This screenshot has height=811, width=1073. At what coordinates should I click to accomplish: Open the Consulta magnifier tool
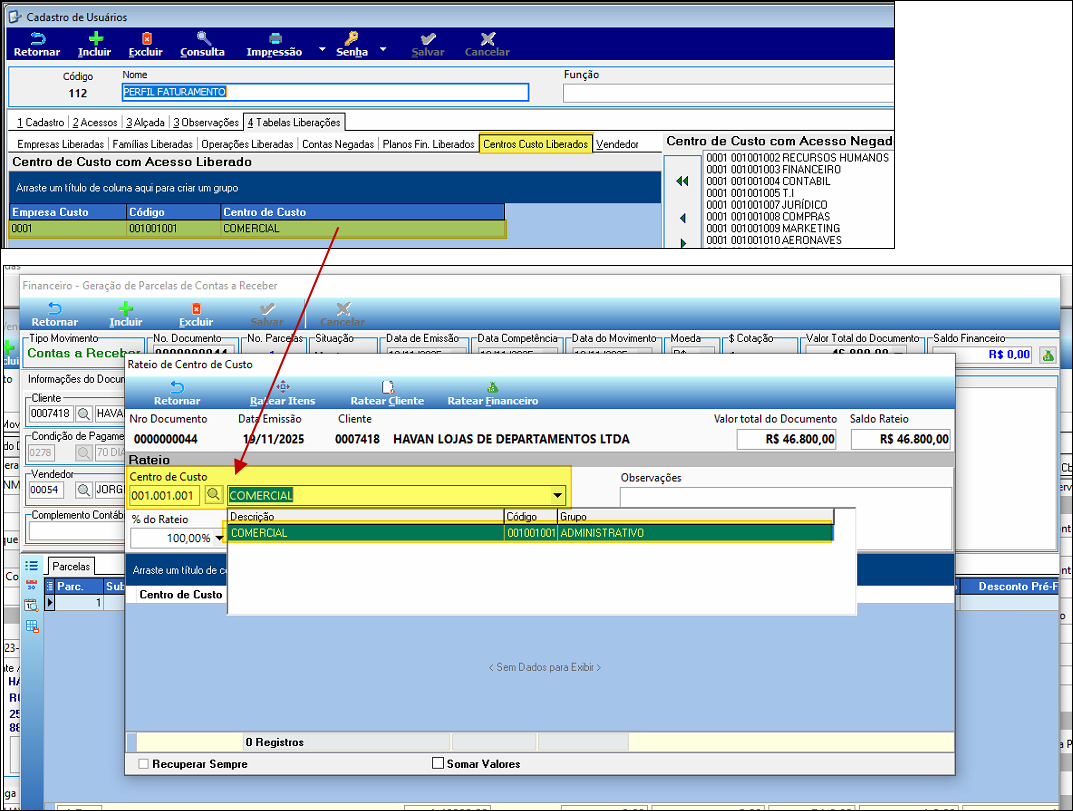(202, 44)
